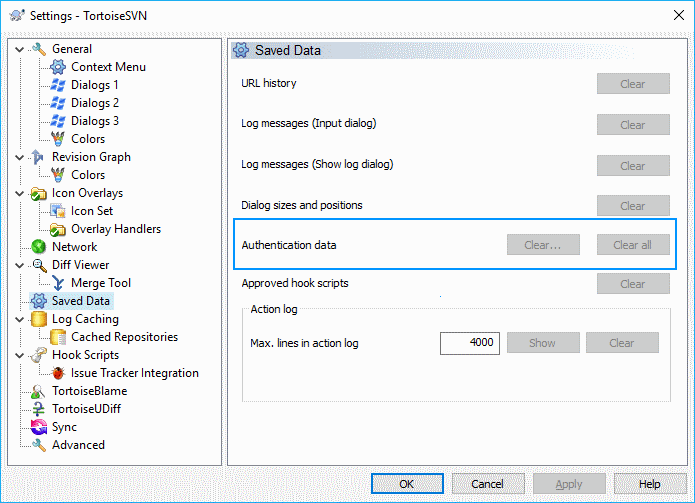
Task: Click the Cached Repositories icon
Action: click(58, 337)
